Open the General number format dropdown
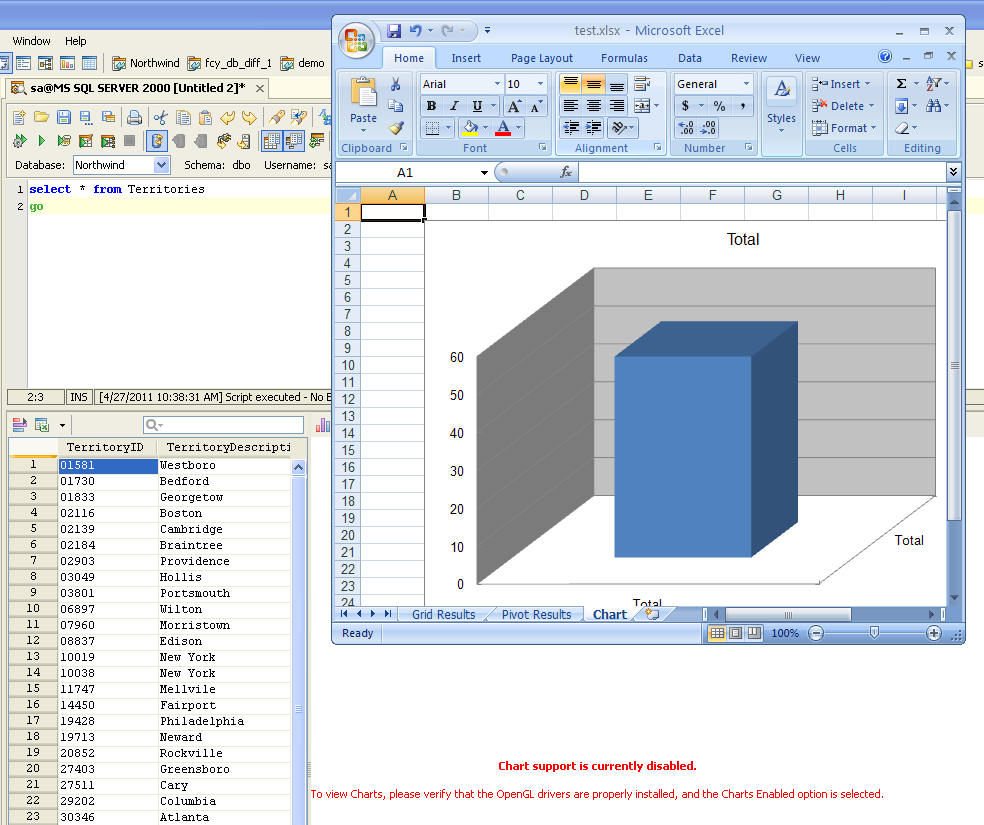This screenshot has height=825, width=984. [x=746, y=83]
